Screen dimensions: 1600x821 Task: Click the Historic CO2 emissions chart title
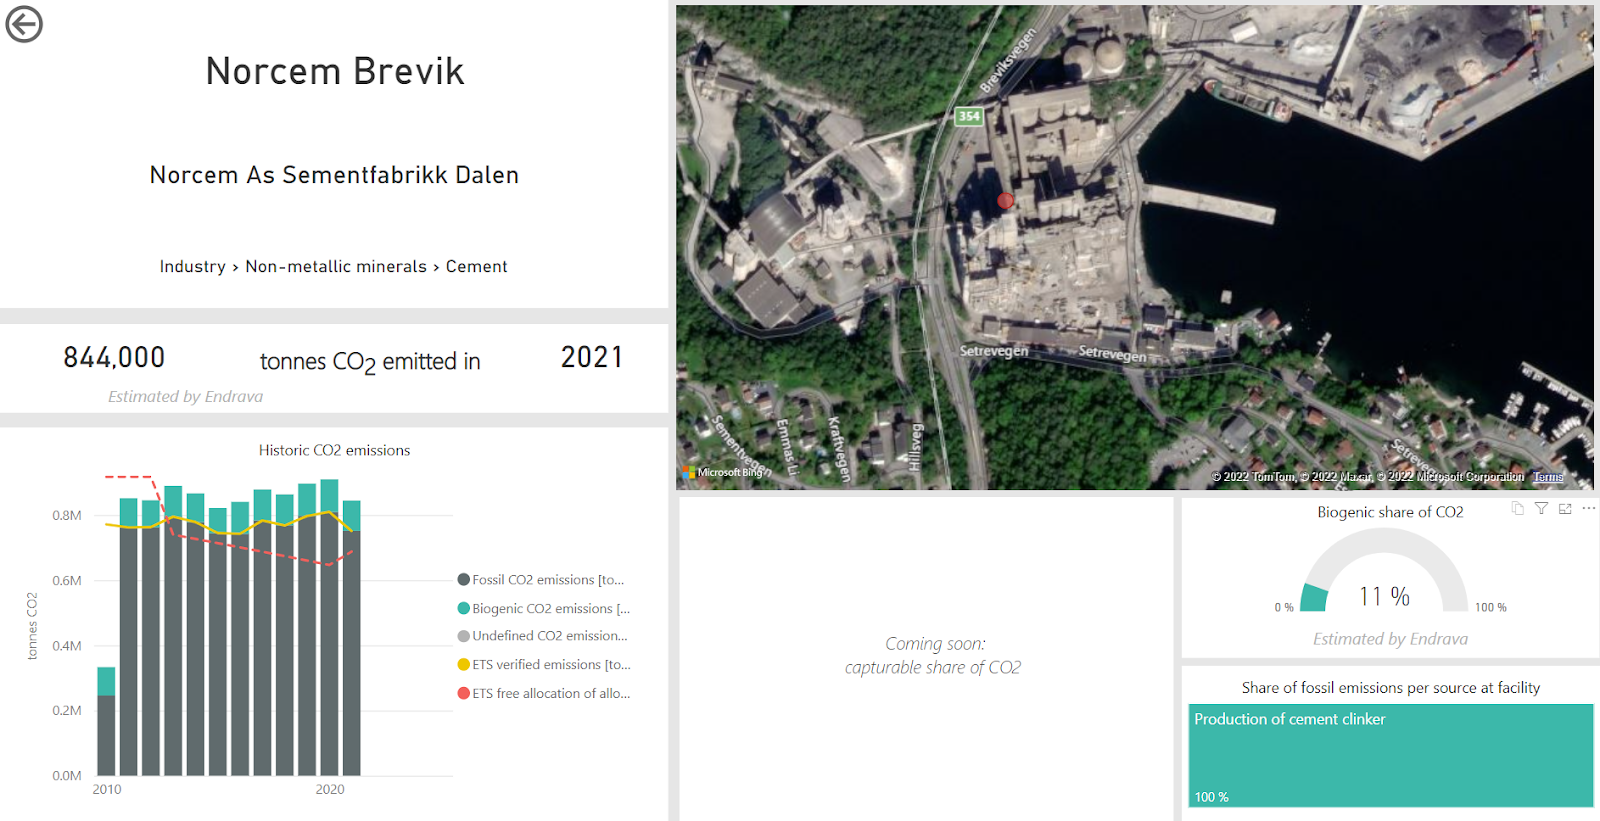[334, 451]
